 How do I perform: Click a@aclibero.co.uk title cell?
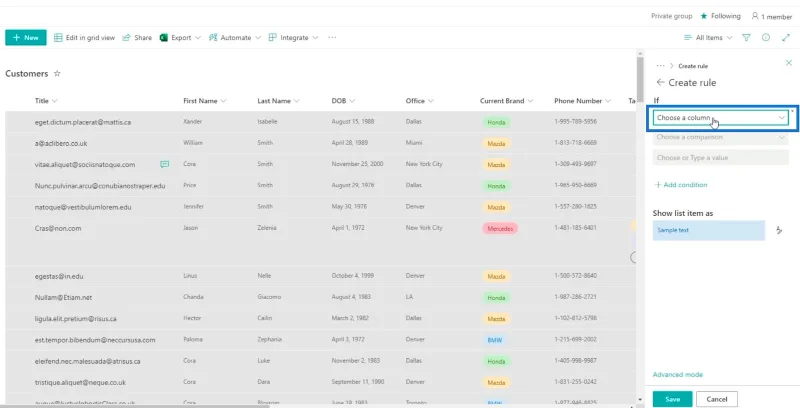tap(61, 143)
